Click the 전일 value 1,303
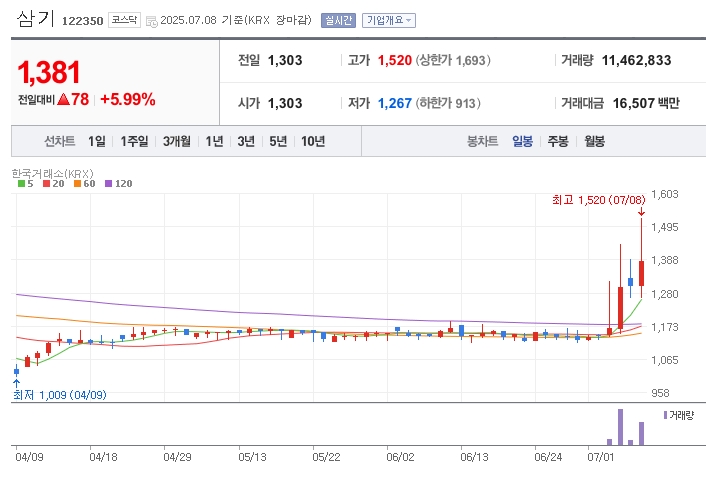Viewport: 706px width, 498px height. coord(285,60)
